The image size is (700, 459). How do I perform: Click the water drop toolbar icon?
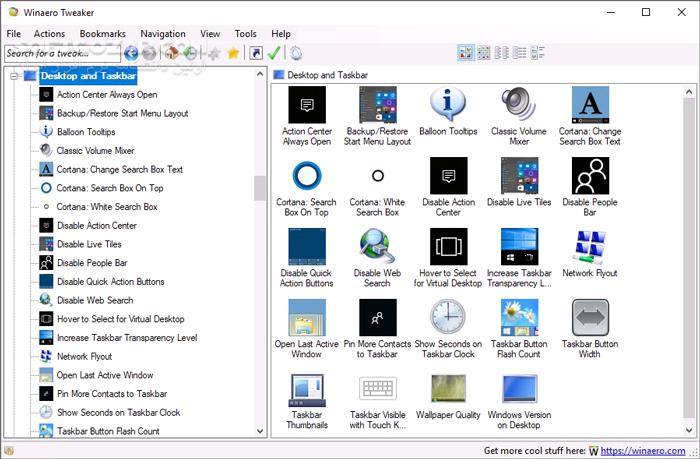pyautogui.click(x=296, y=53)
